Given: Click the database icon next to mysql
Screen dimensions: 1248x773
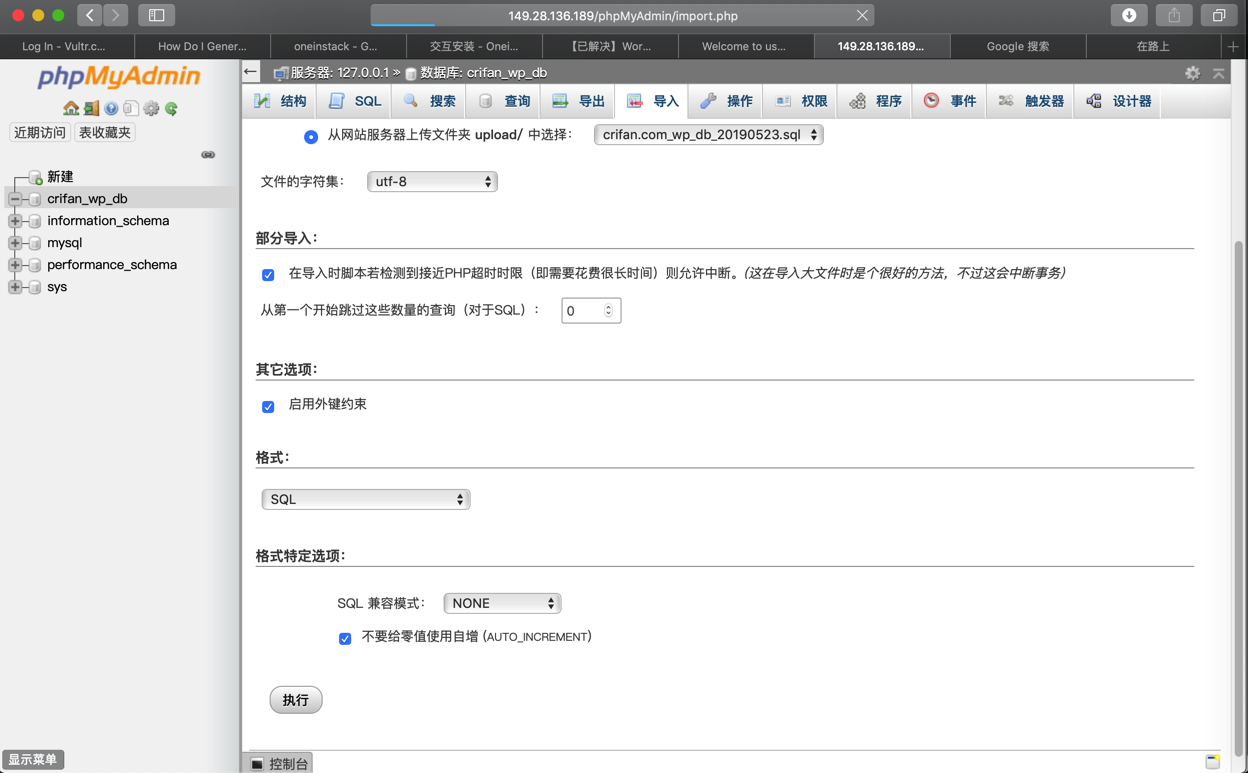Looking at the screenshot, I should tap(35, 243).
